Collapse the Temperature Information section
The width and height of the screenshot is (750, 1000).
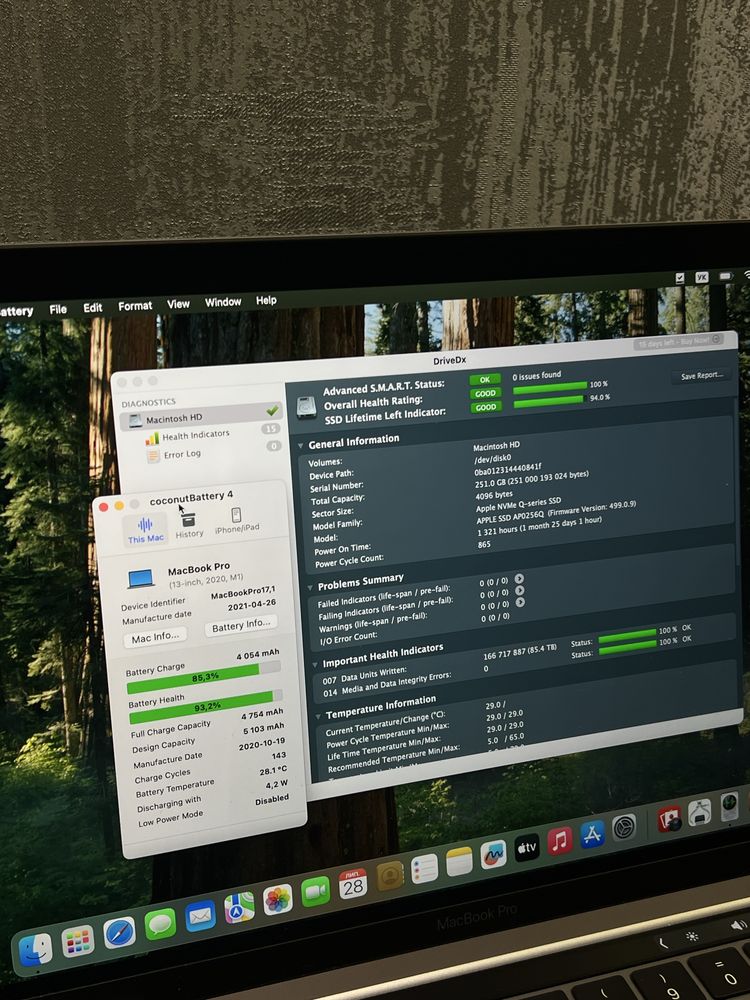point(318,716)
